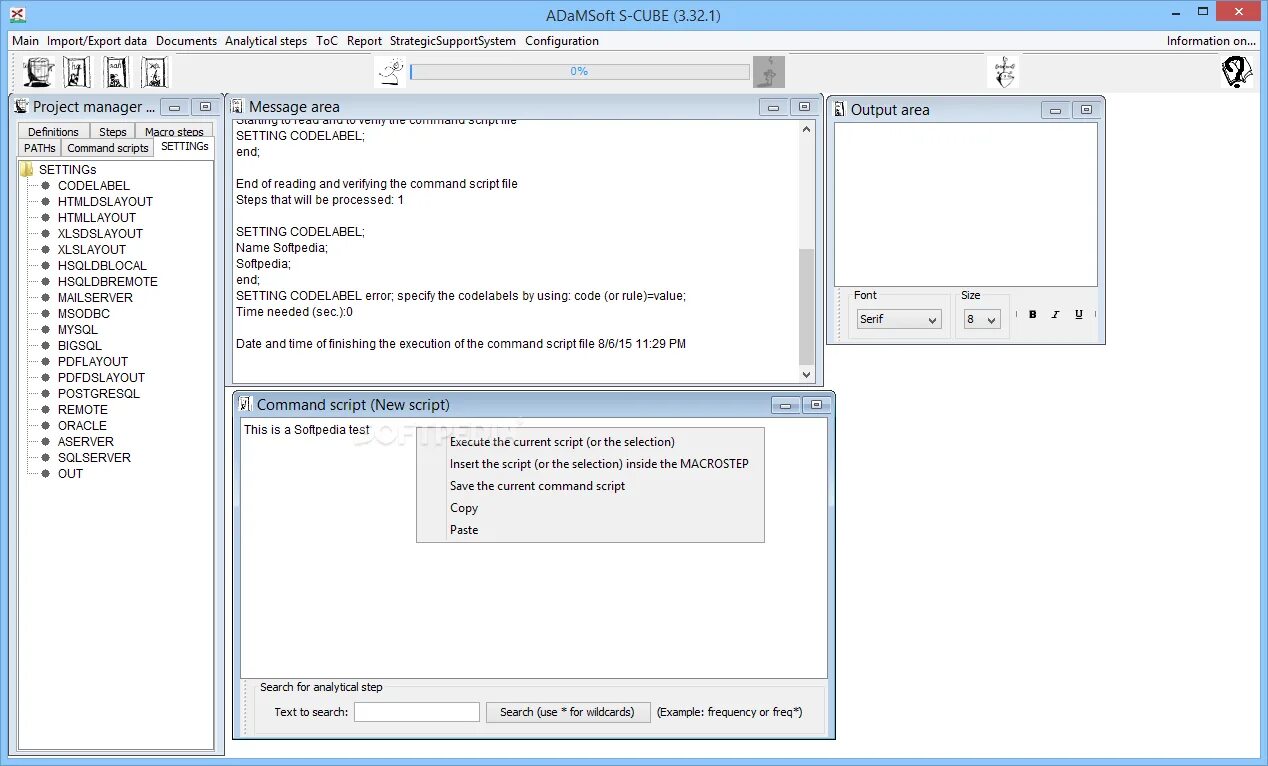
Task: Switch to the Definitions tab
Action: (x=53, y=131)
